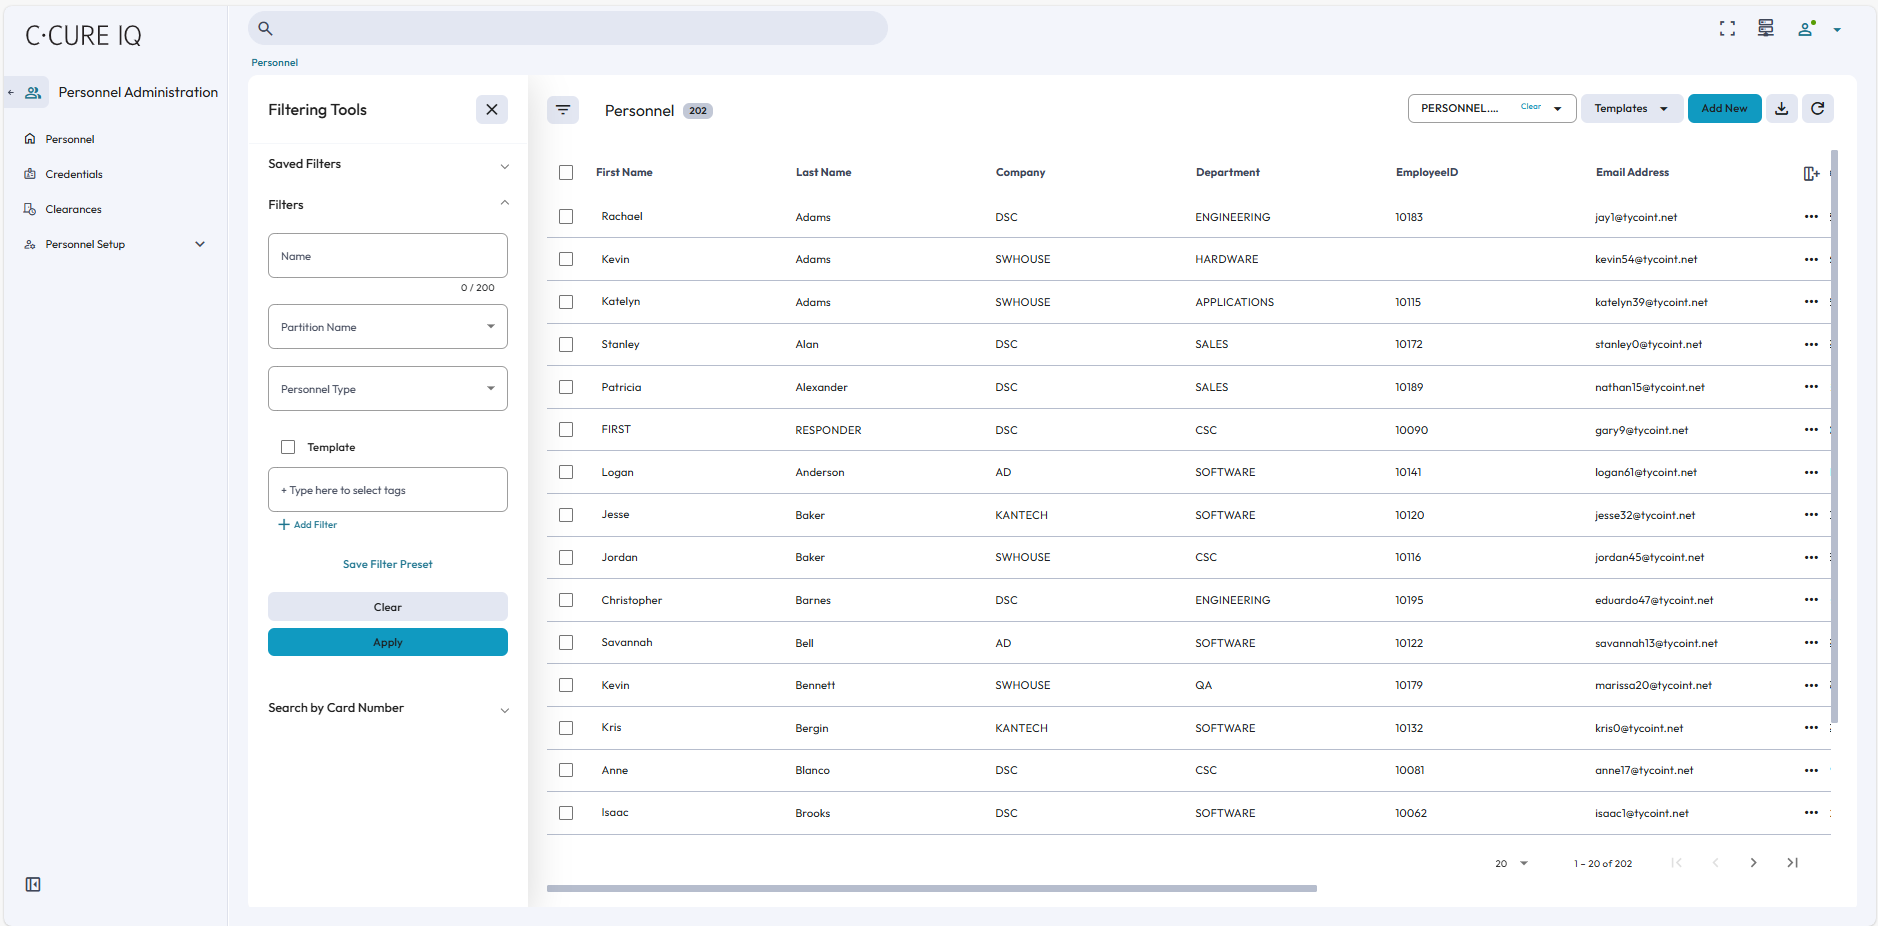Navigate to Clearances in sidebar
The image size is (1878, 926).
pos(73,209)
